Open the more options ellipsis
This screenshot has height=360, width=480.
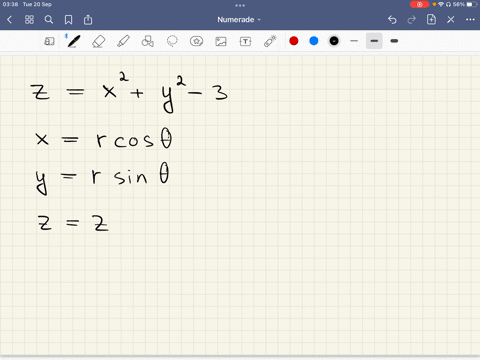coord(470,20)
